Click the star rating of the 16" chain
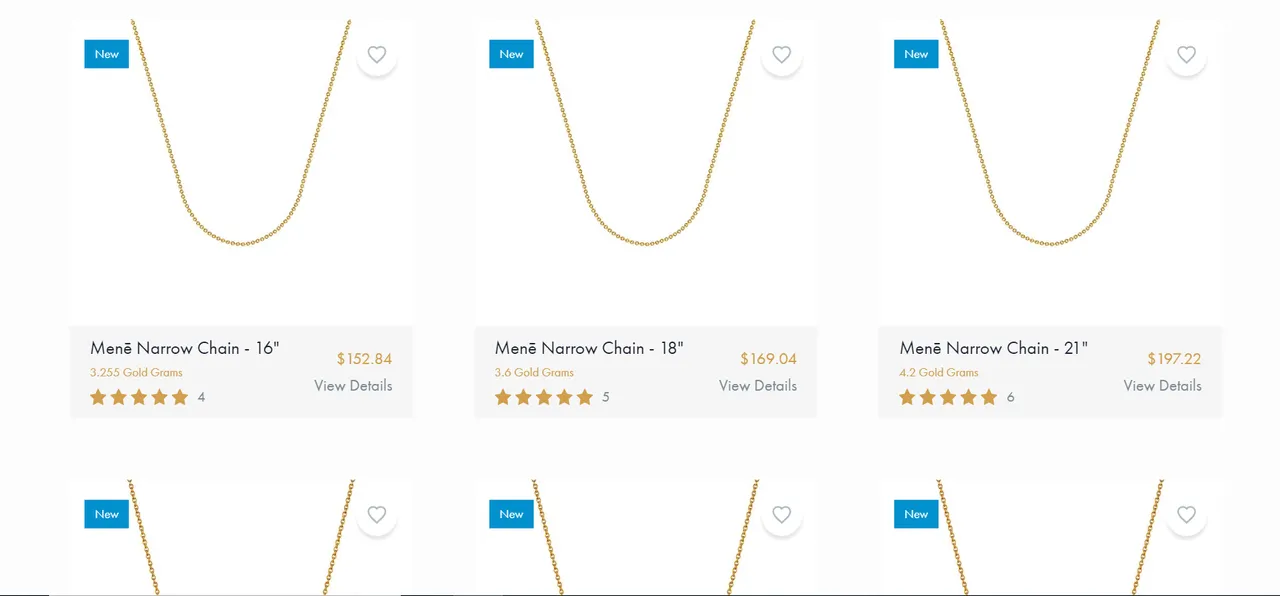The height and width of the screenshot is (596, 1280). point(139,397)
